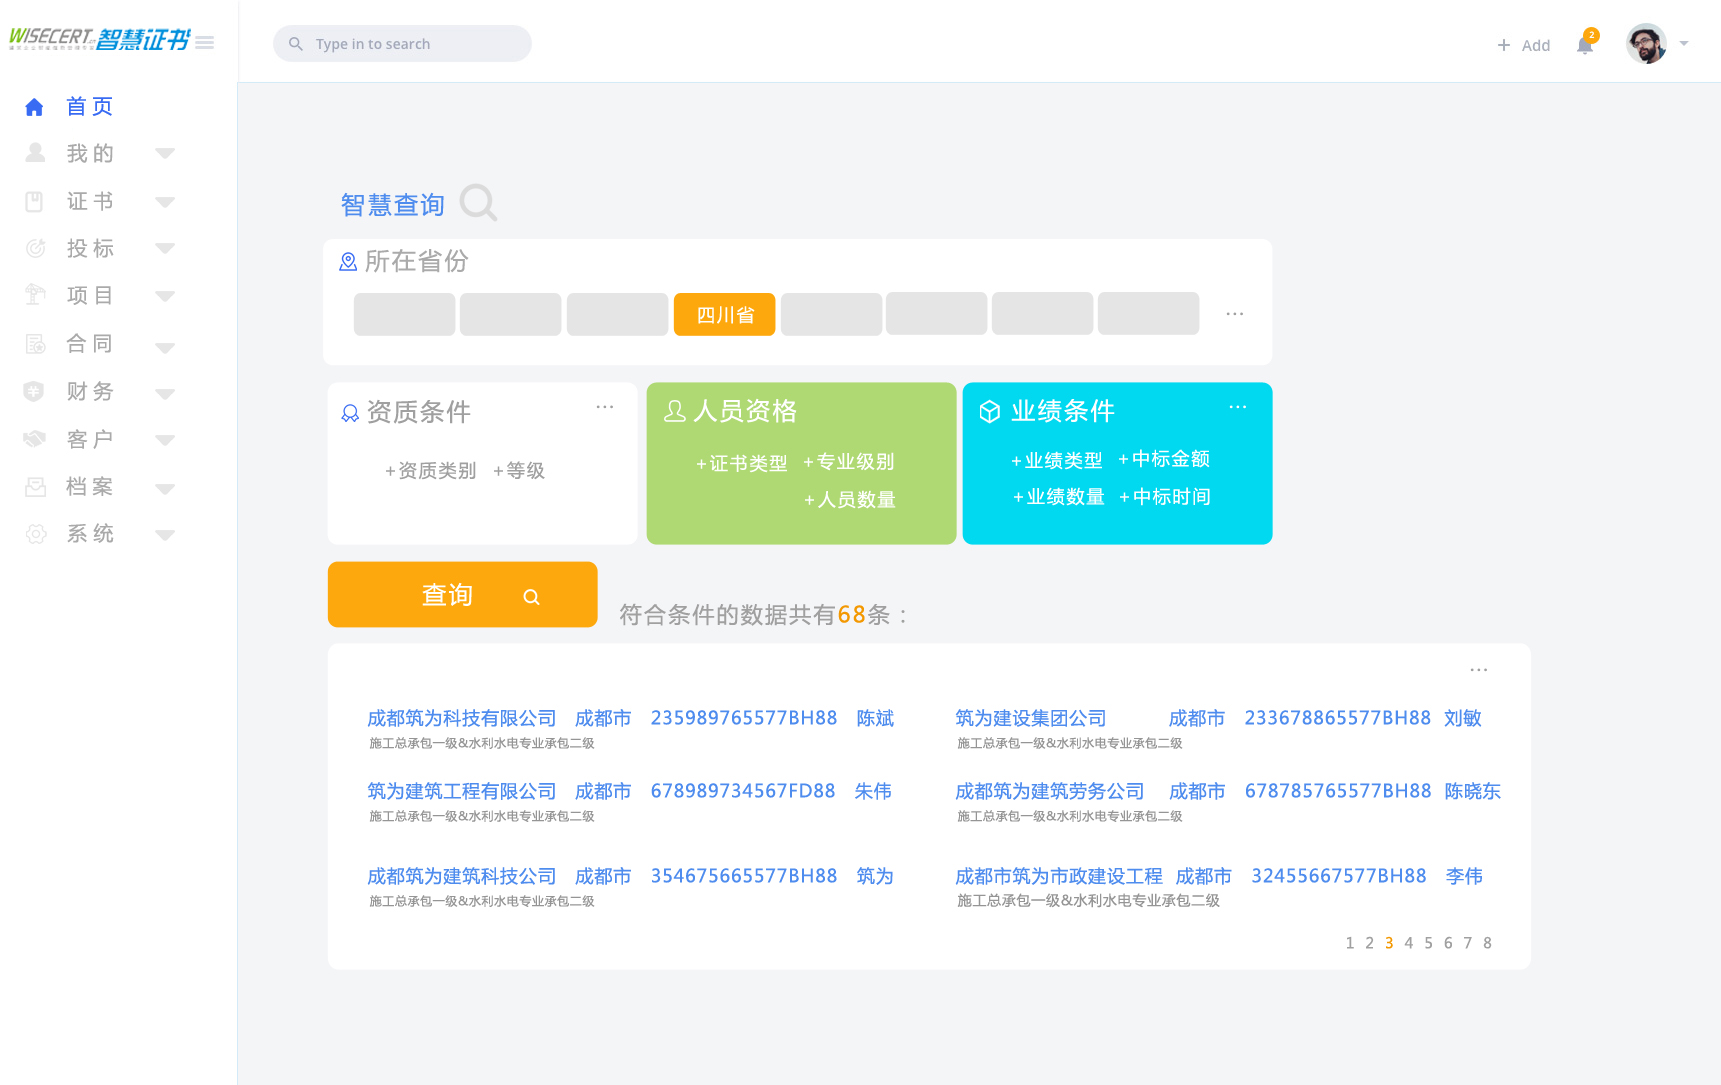Click the crane icon beside 项目
Screen dimensions: 1721x1085
pos(35,294)
